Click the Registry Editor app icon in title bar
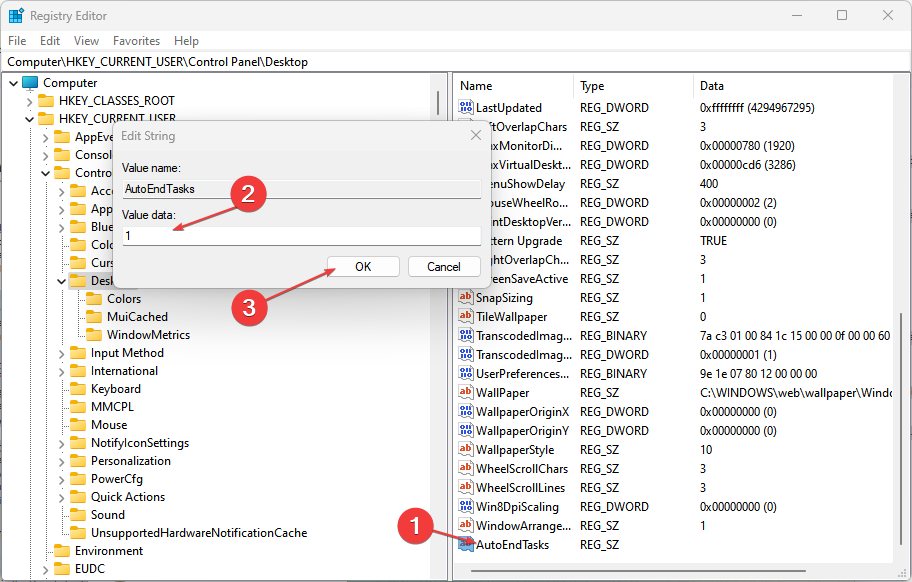 pos(16,15)
